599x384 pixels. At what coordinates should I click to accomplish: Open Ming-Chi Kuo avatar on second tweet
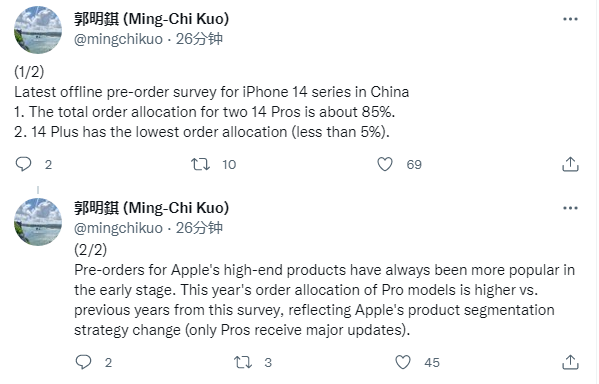coord(38,222)
